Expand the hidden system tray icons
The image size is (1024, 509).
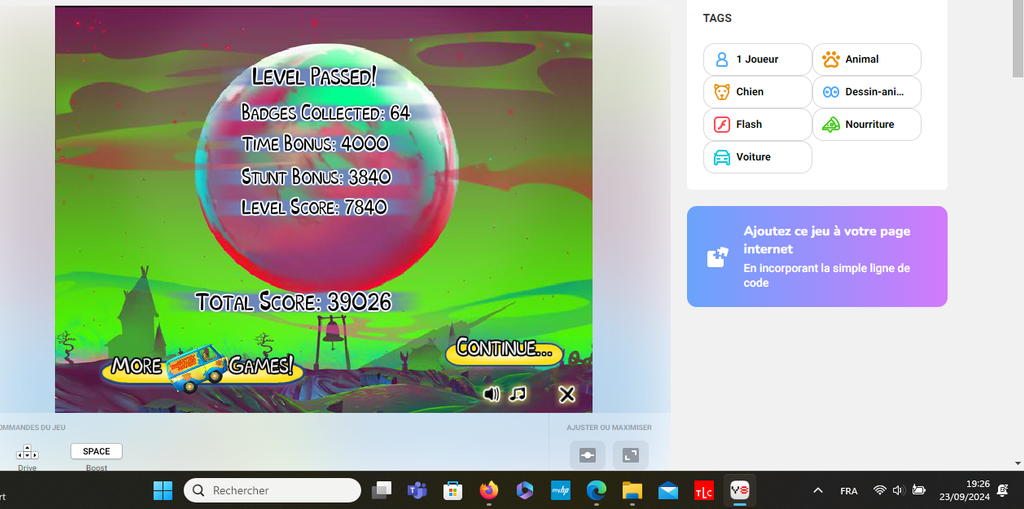818,490
